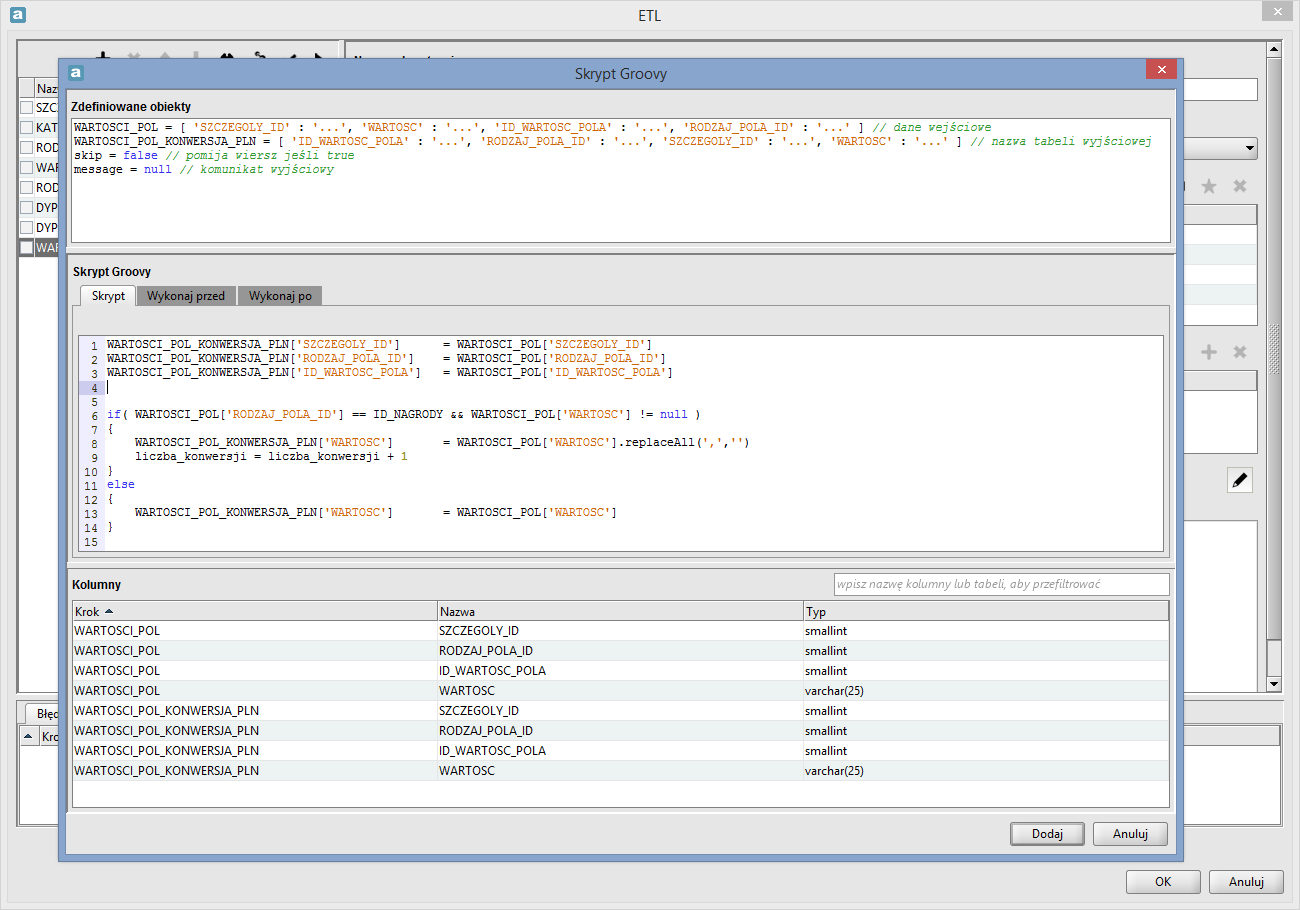This screenshot has height=910, width=1300.
Task: Click the ETL scrollbar down arrow
Action: pos(1274,684)
